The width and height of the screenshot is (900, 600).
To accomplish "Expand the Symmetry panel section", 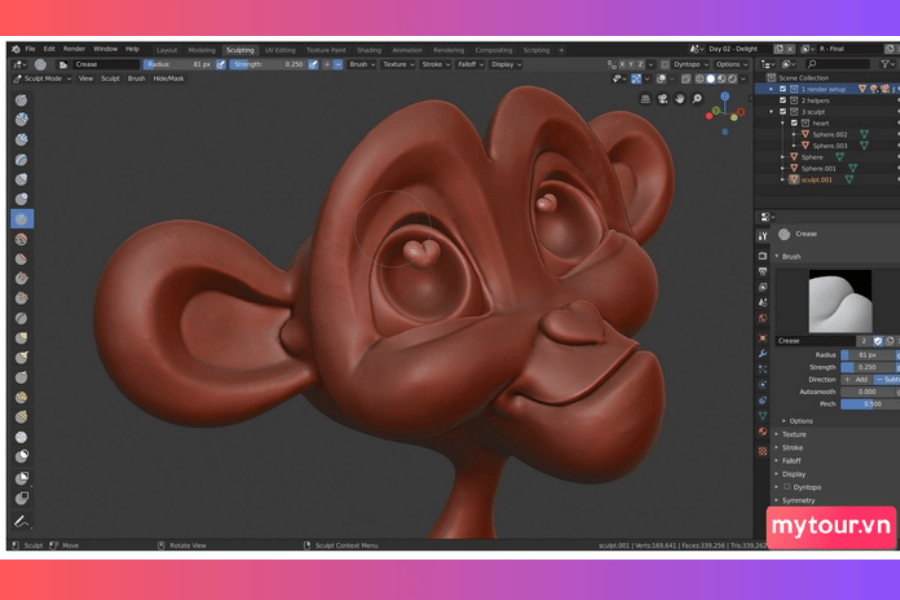I will click(x=798, y=500).
